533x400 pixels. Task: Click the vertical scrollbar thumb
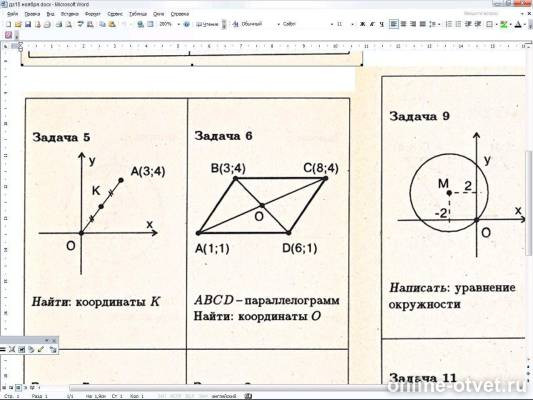pos(529,202)
